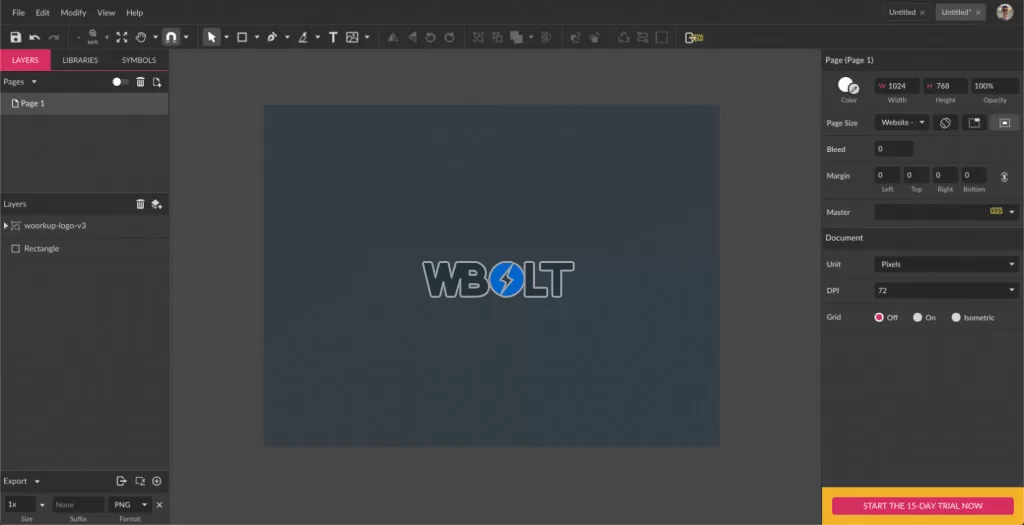The height and width of the screenshot is (525, 1024).
Task: Select the Text tool
Action: (x=332, y=37)
